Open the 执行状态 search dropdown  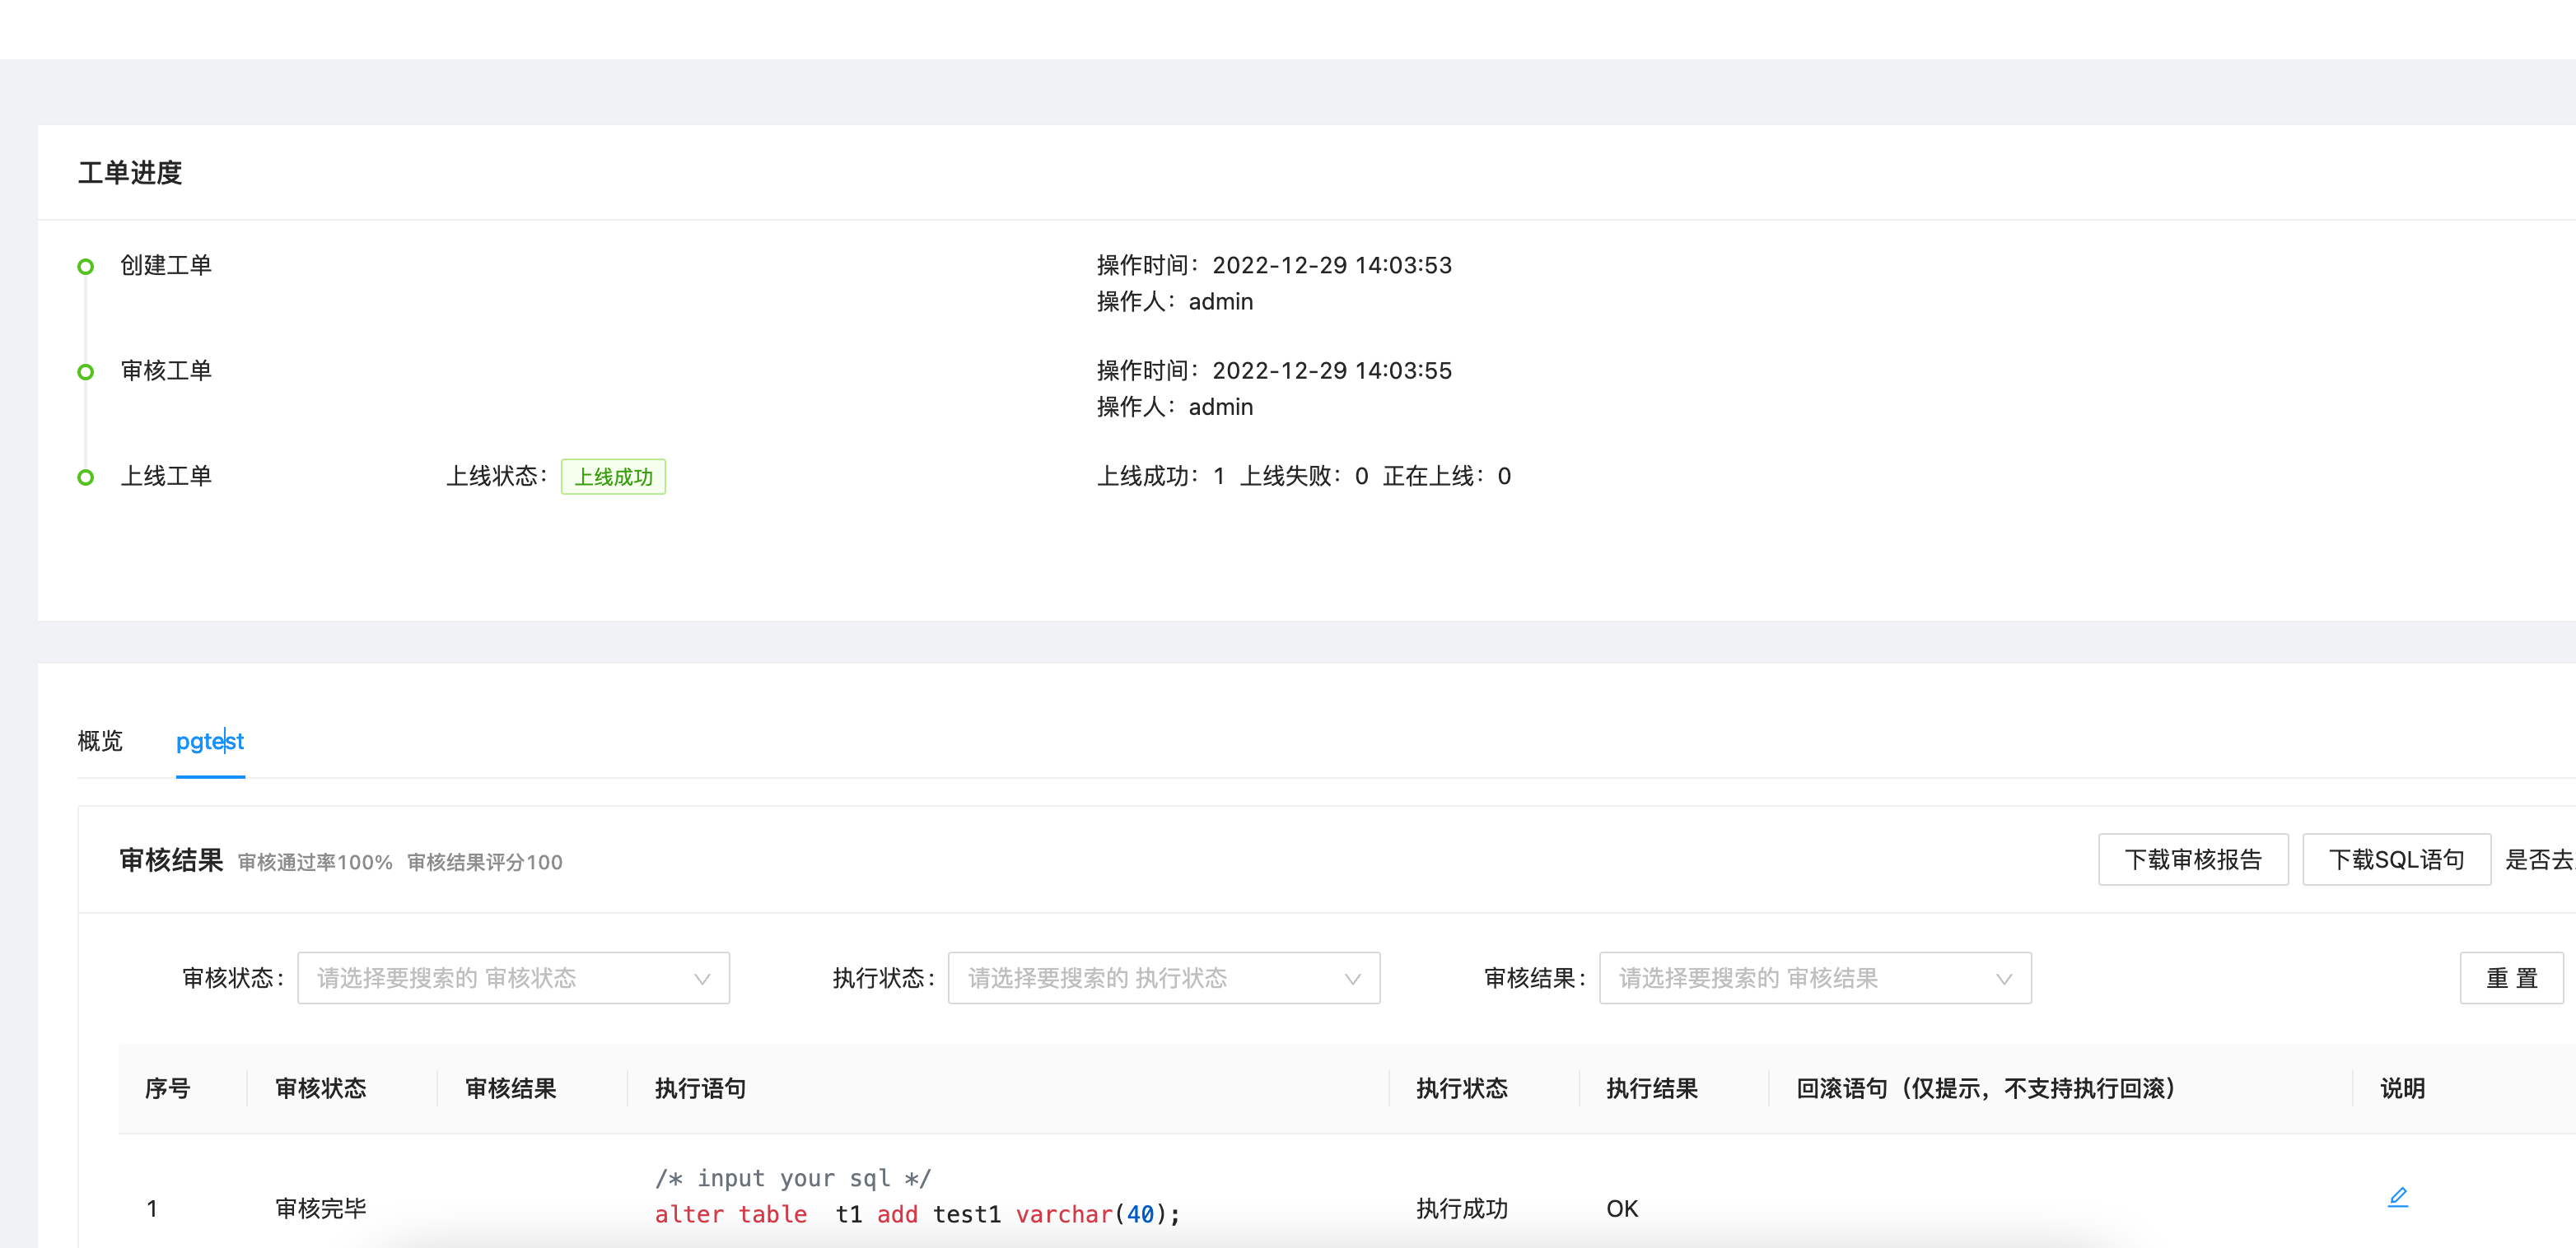pos(1163,978)
